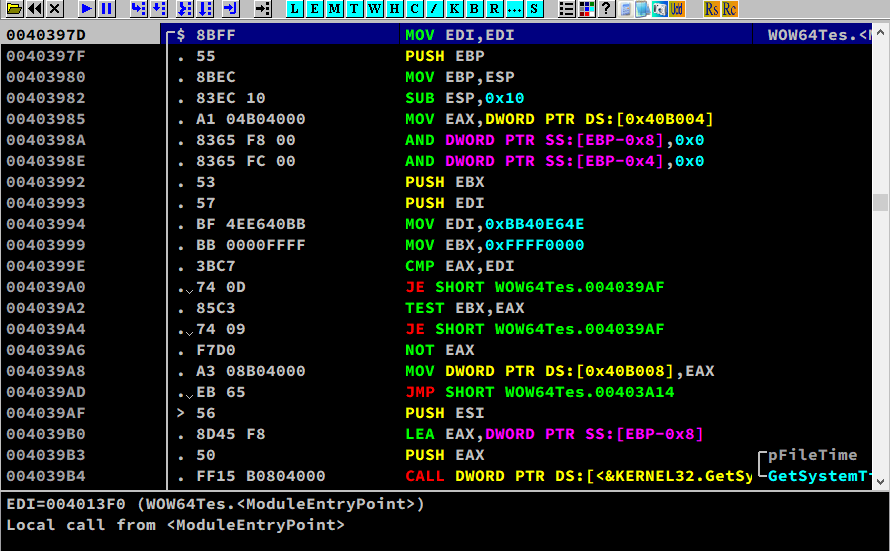Click the question mark help icon

[x=606, y=9]
